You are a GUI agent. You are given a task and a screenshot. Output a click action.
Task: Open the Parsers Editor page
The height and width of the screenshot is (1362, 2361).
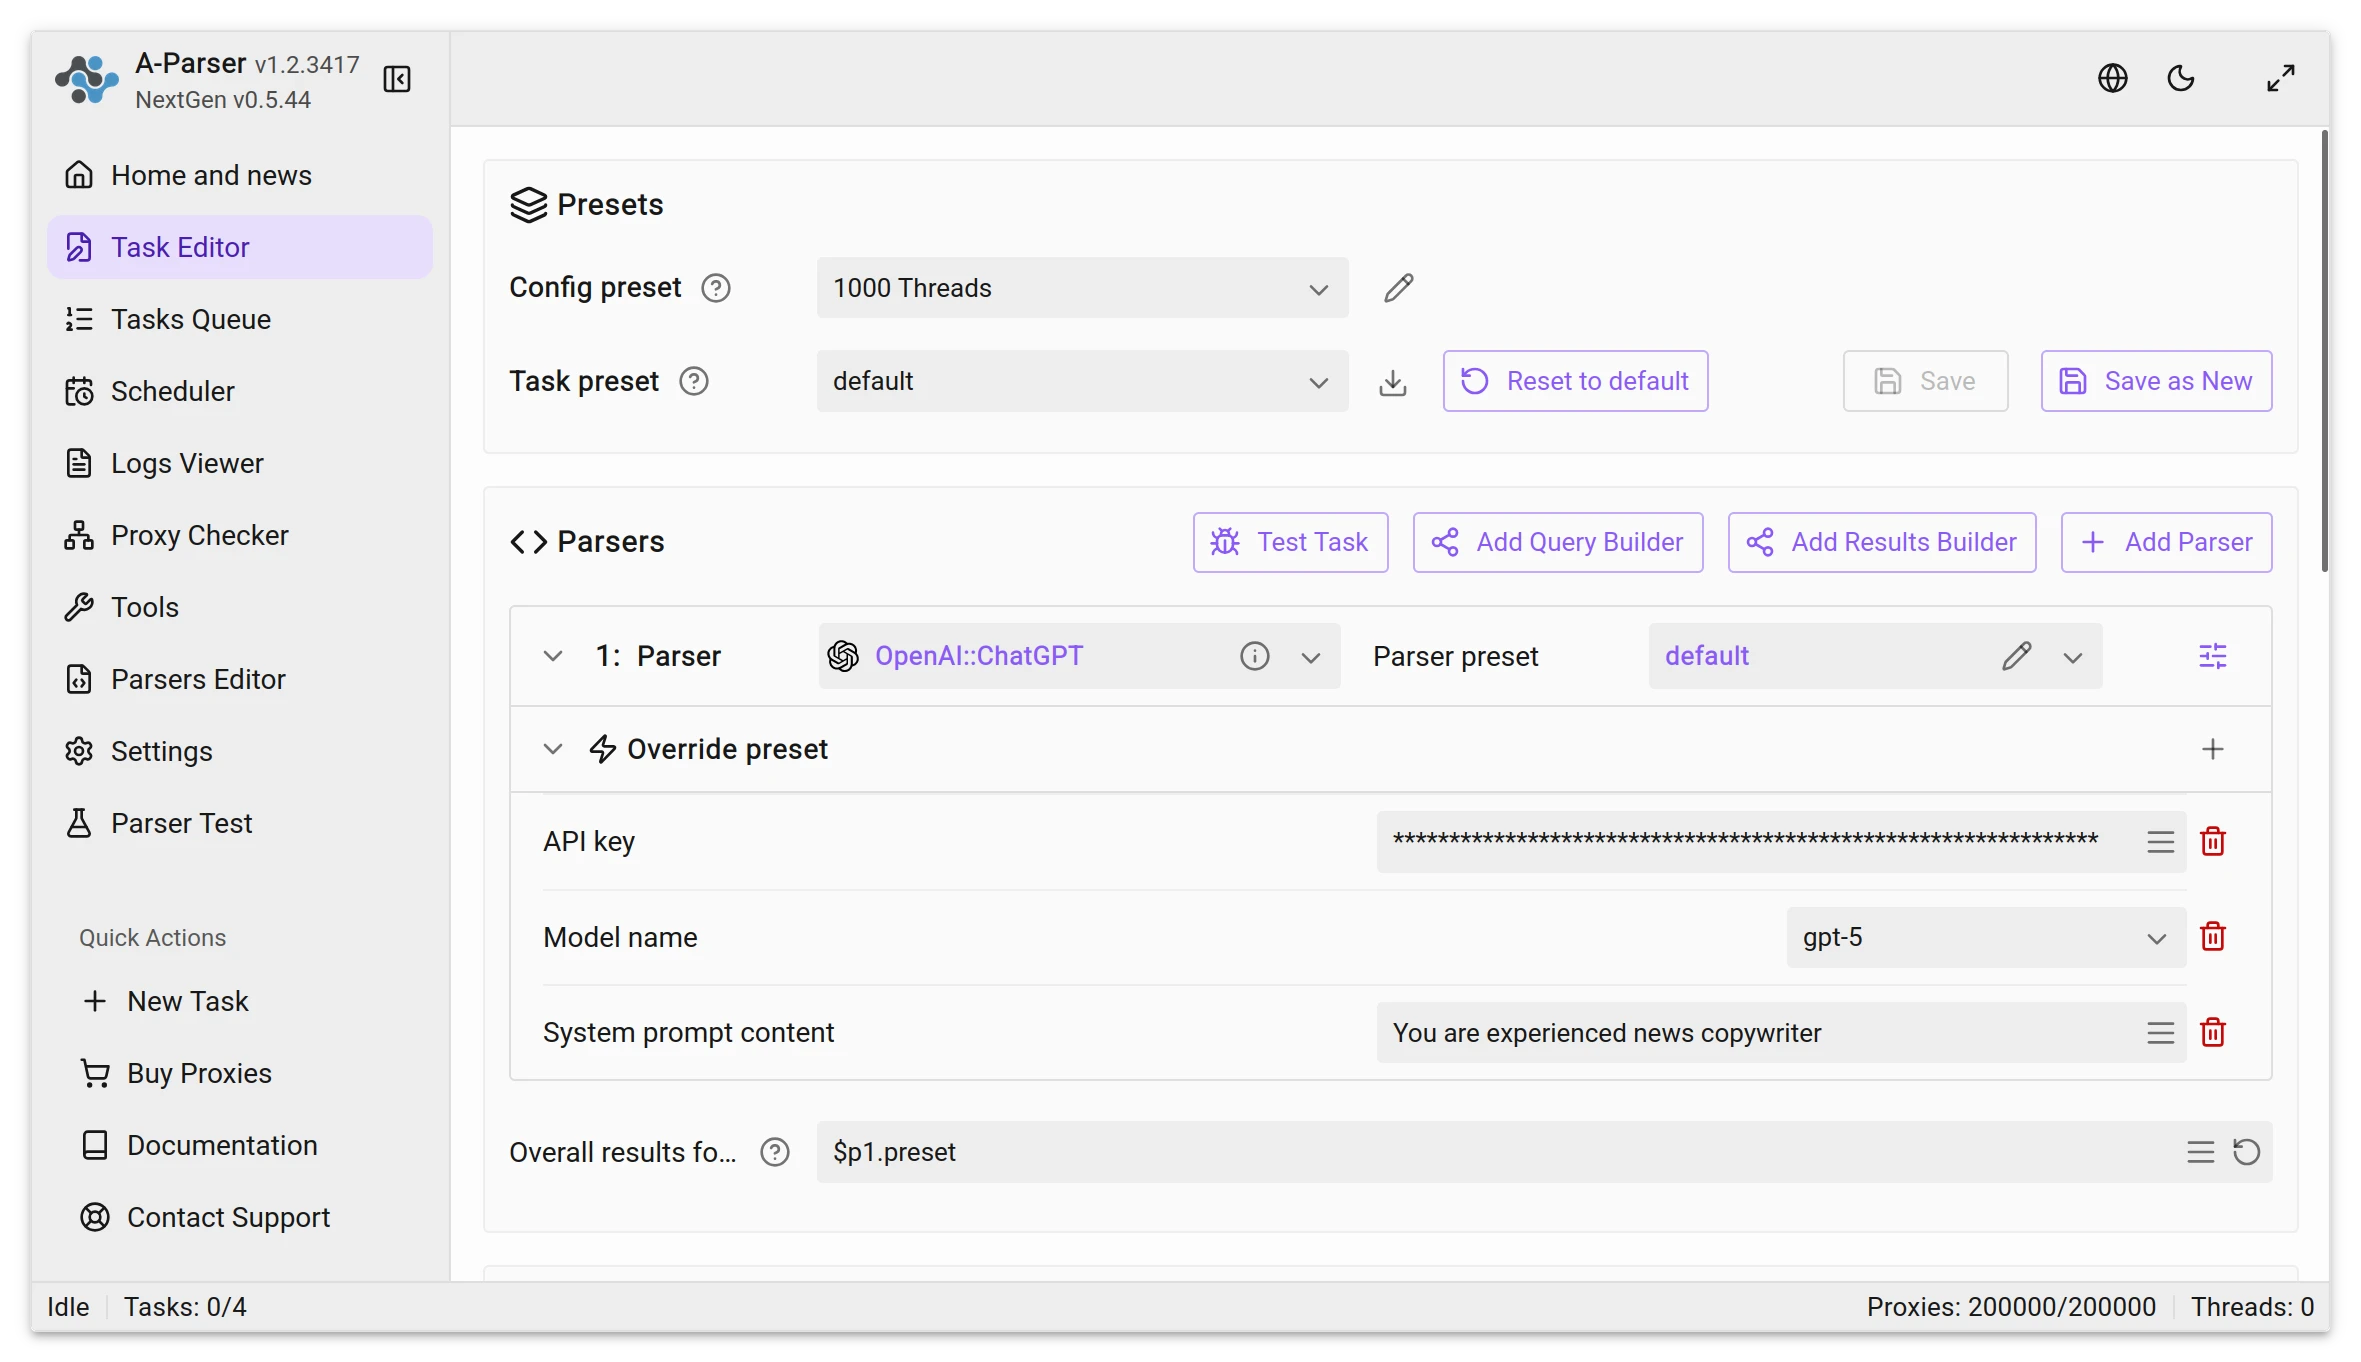coord(239,679)
